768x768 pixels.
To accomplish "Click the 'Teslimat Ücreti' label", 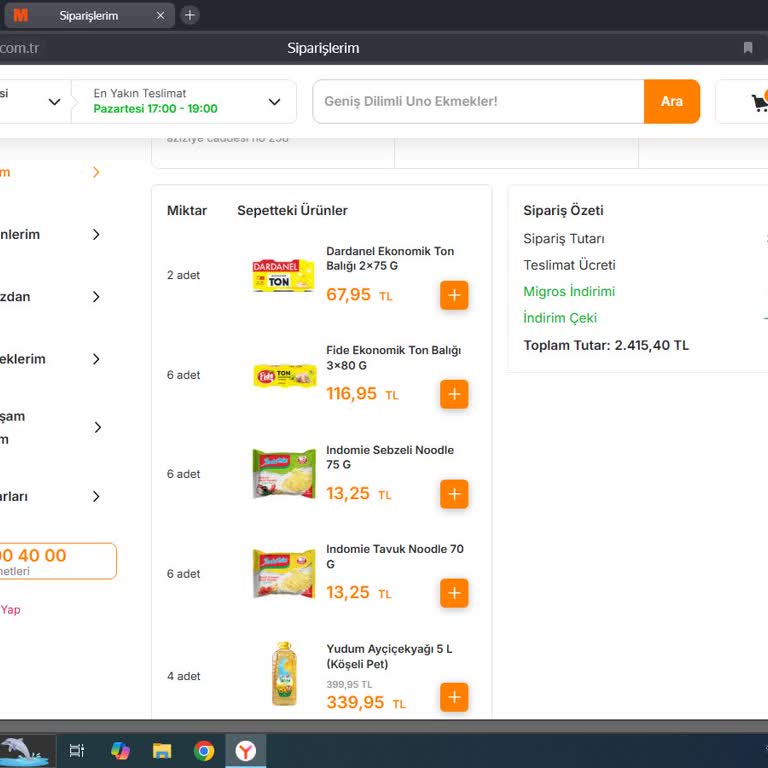I will point(569,265).
